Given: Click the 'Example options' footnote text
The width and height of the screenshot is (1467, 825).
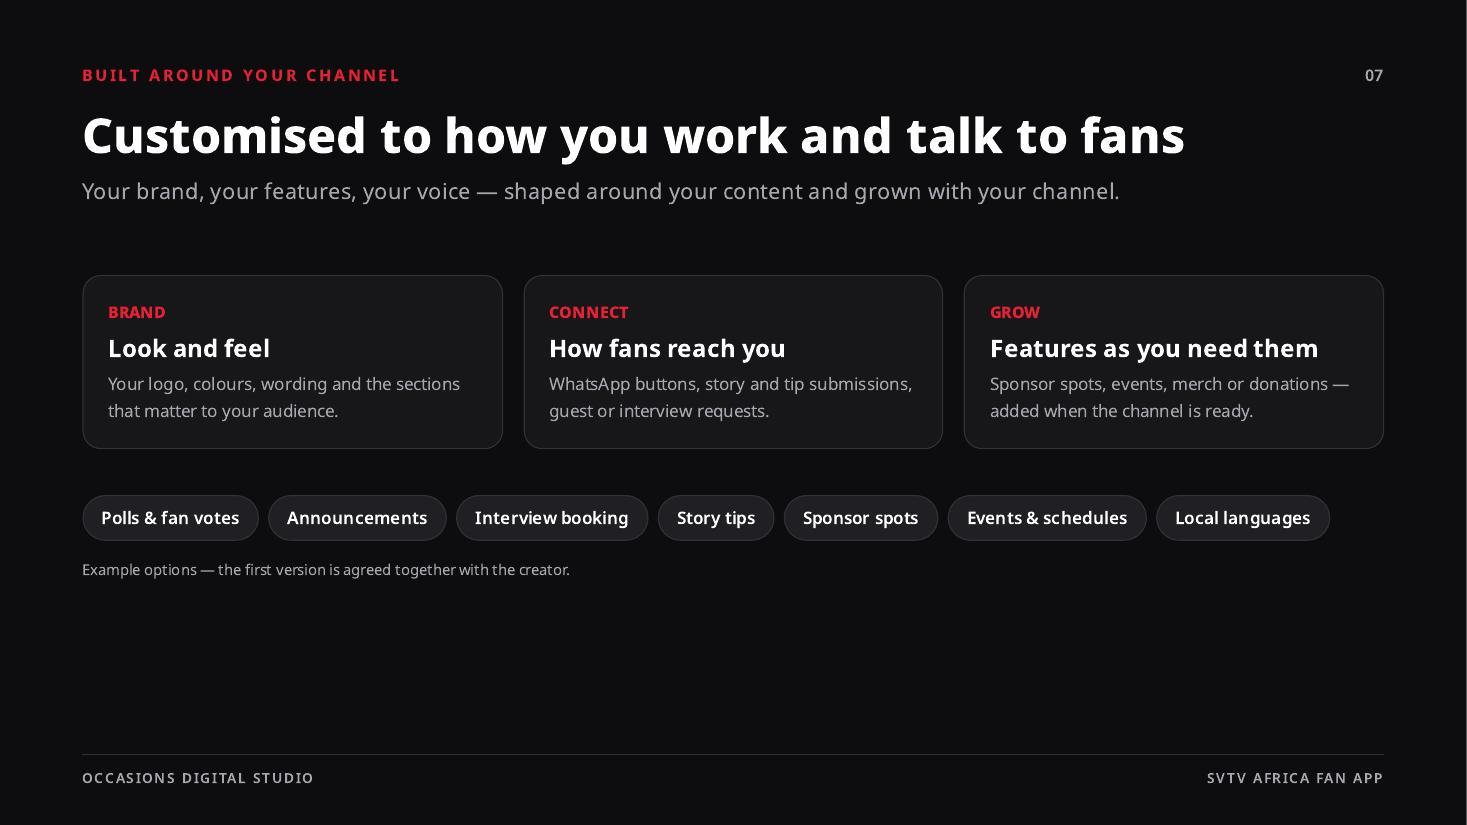Looking at the screenshot, I should pos(326,570).
